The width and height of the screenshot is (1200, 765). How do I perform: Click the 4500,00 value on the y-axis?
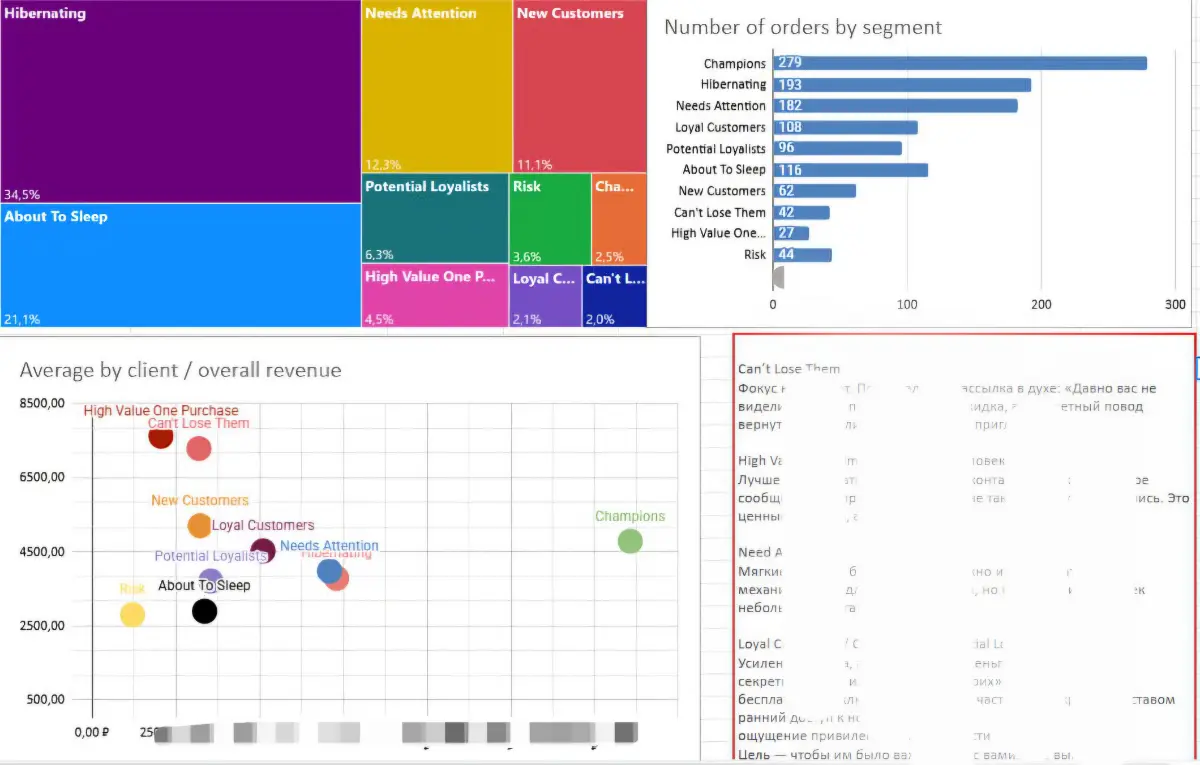[x=41, y=551]
